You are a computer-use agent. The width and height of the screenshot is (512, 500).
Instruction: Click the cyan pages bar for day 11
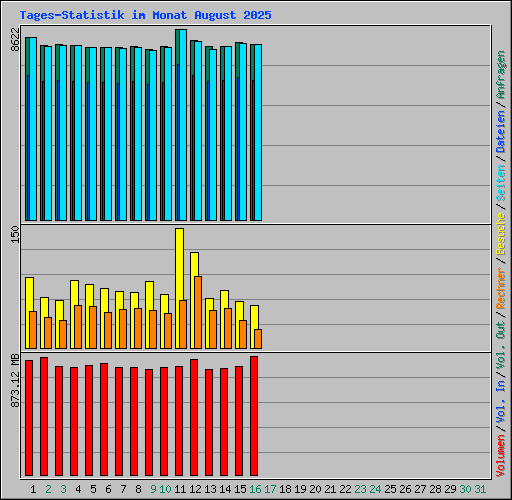tap(183, 125)
